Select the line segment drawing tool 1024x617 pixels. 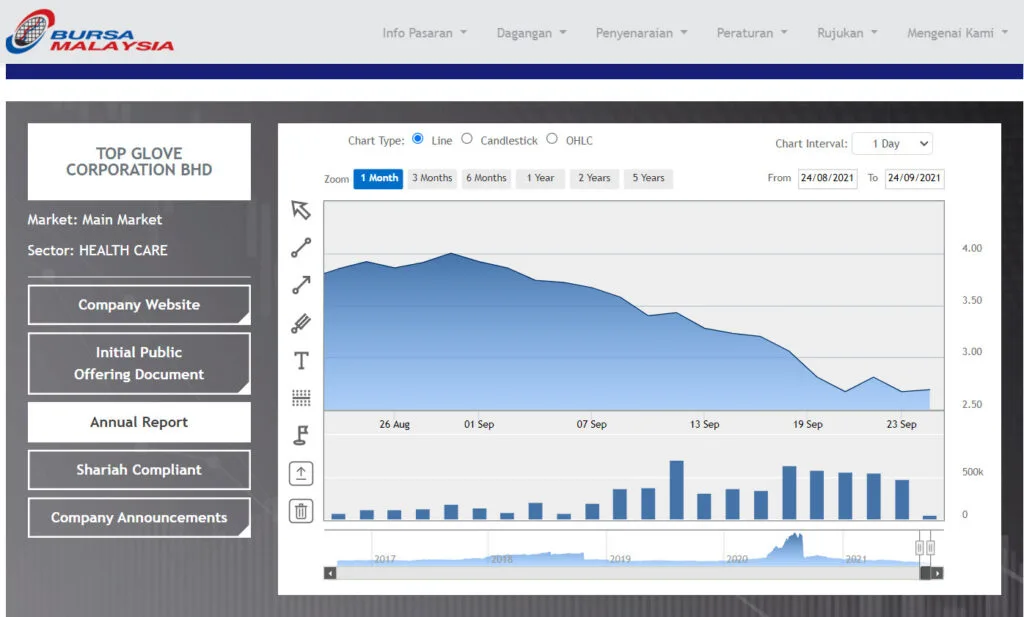pyautogui.click(x=301, y=247)
